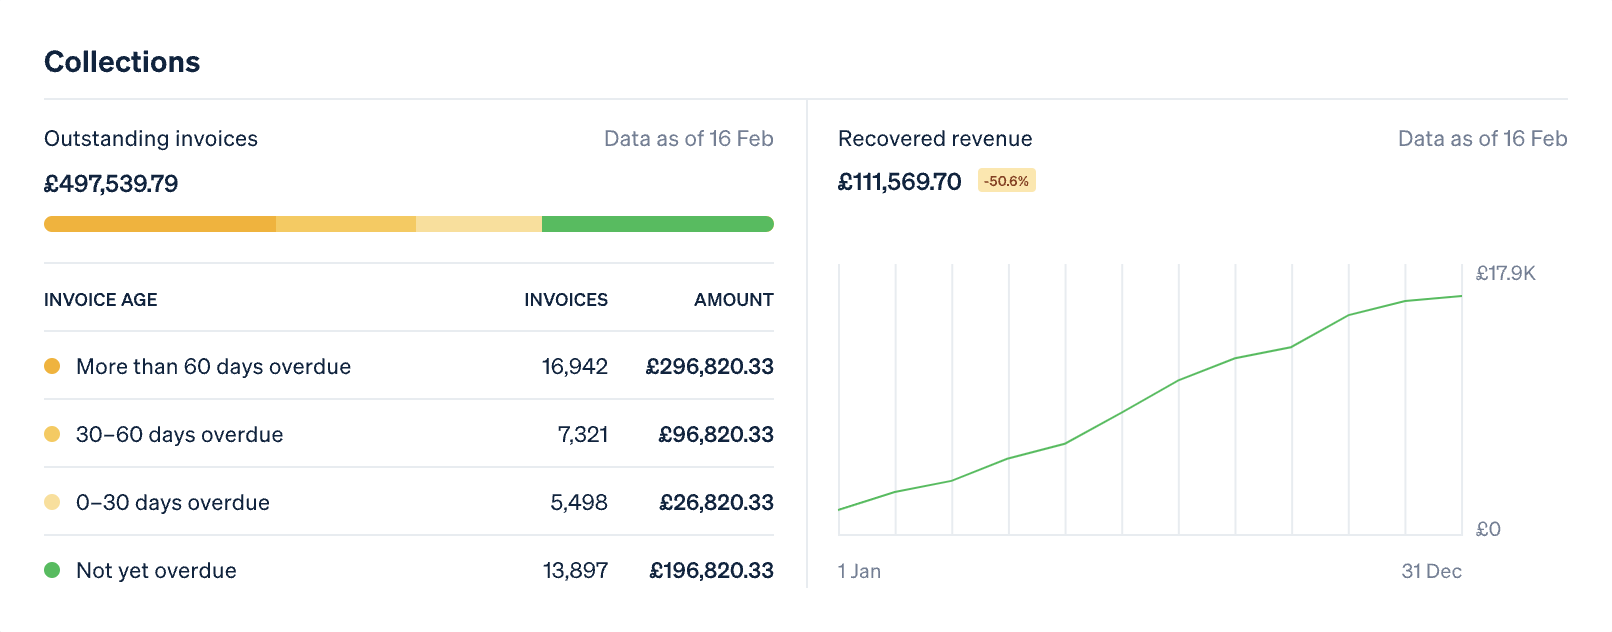Click the £296,820.33 amount
Viewport: 1612px width, 632px height.
click(x=709, y=366)
